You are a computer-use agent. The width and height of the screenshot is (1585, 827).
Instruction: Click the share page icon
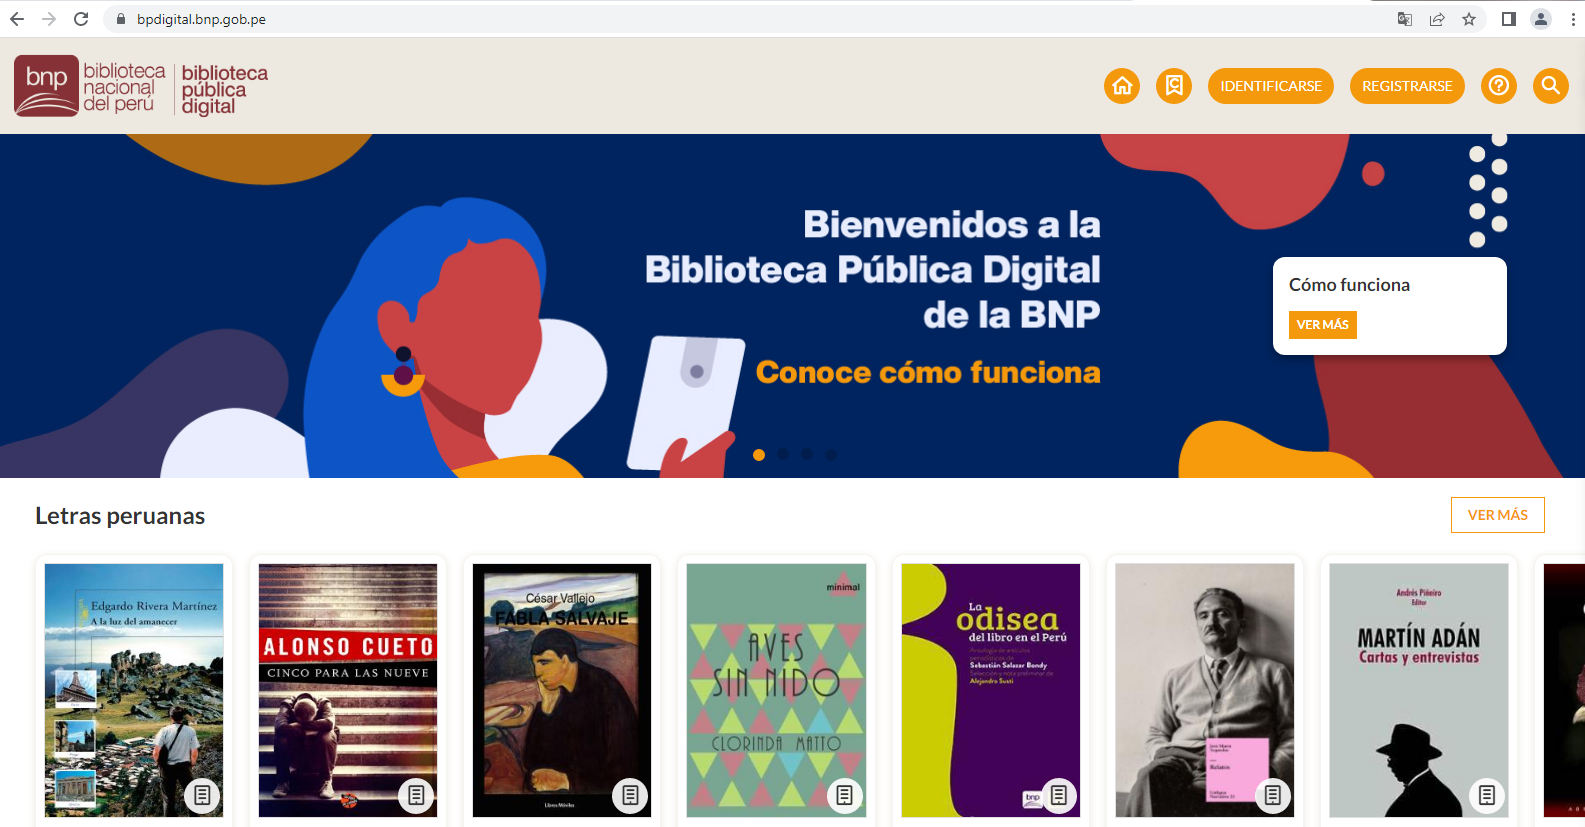click(x=1437, y=19)
